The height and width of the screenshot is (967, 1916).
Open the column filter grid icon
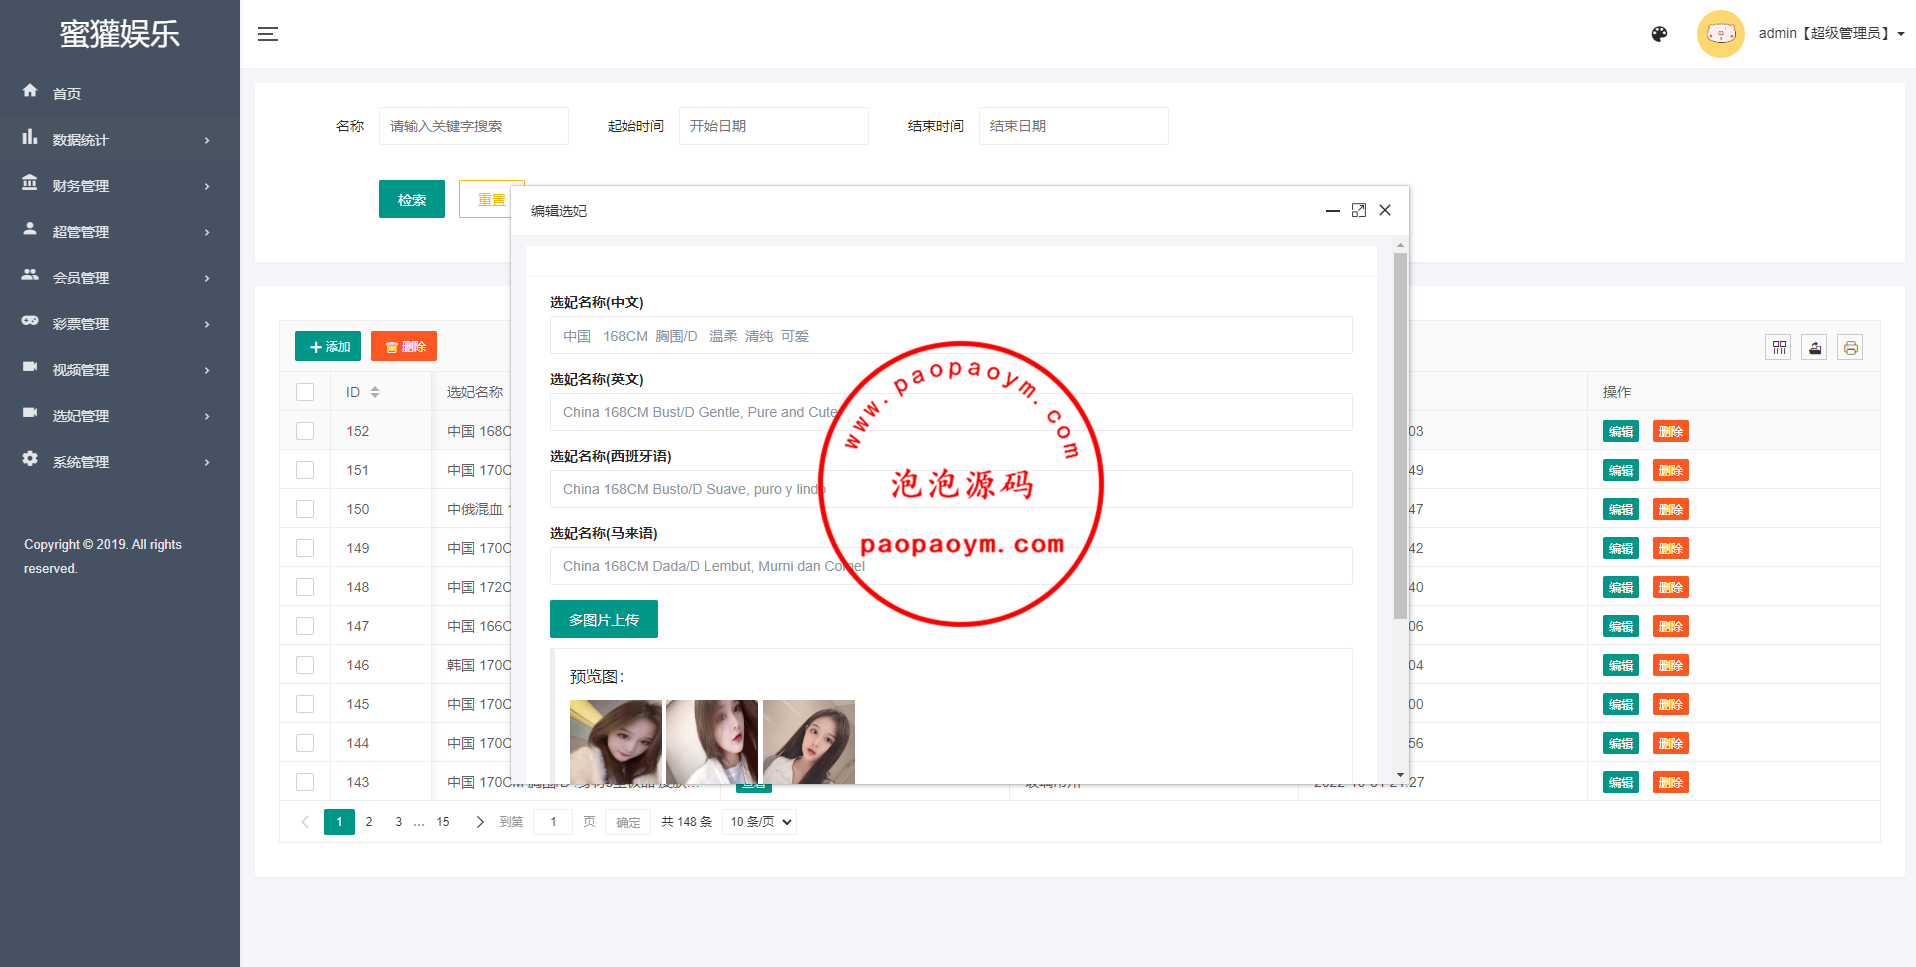tap(1778, 348)
